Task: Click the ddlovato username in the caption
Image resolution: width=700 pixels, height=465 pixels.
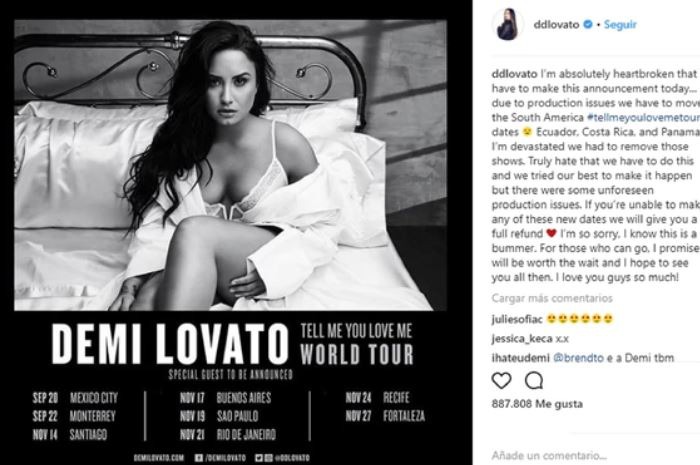Action: pyautogui.click(x=514, y=74)
